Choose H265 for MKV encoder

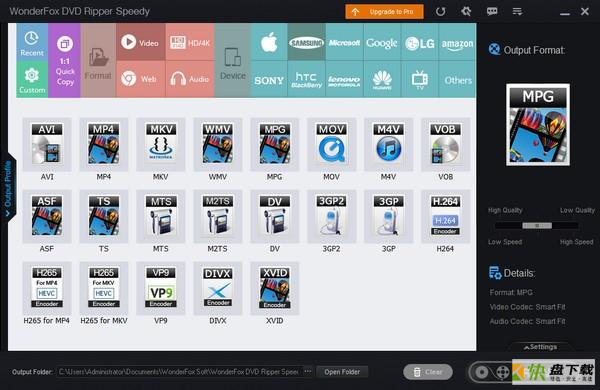(104, 288)
